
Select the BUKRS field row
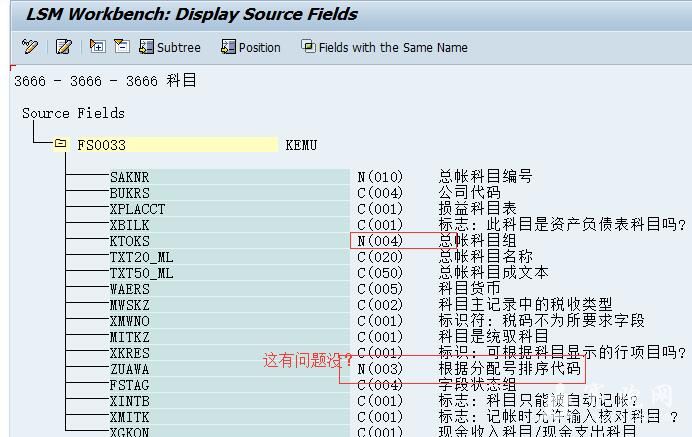[229, 193]
